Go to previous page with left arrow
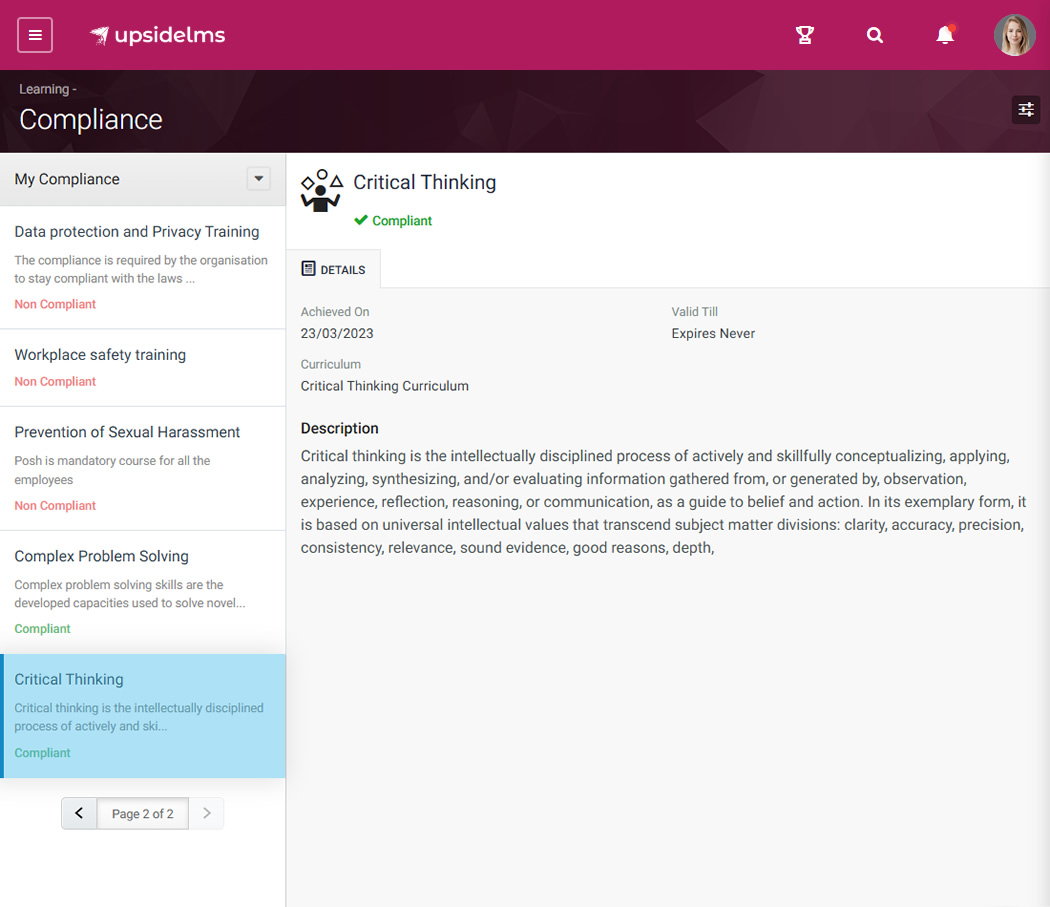This screenshot has width=1050, height=907. [79, 813]
